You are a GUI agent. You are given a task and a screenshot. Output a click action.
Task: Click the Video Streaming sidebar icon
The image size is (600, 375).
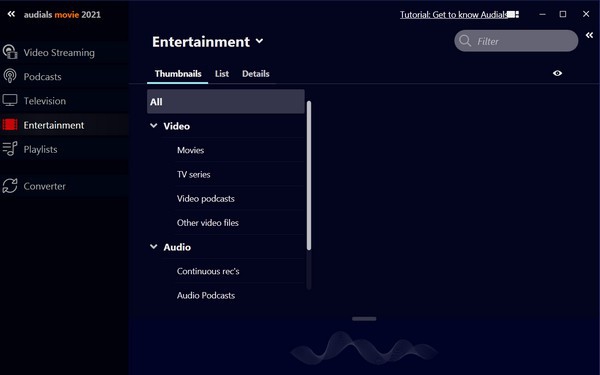click(x=10, y=52)
